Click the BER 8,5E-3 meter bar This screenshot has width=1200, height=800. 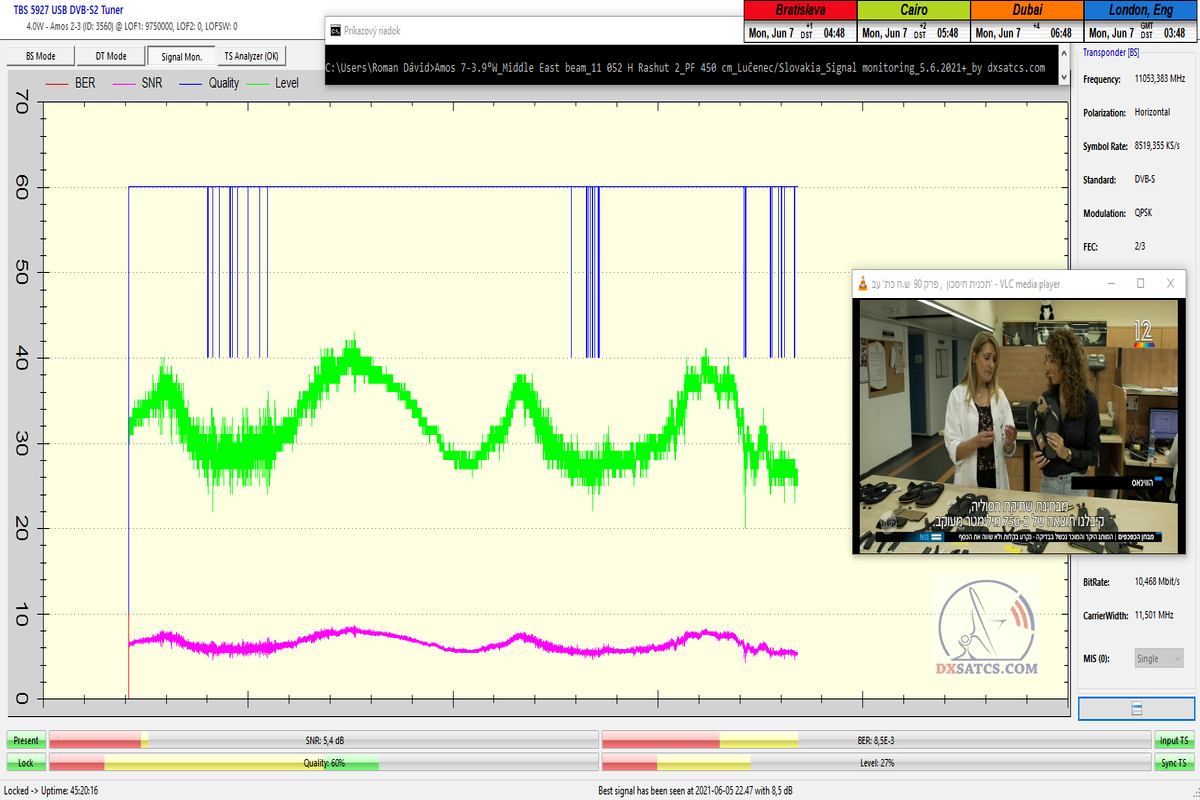[x=875, y=741]
